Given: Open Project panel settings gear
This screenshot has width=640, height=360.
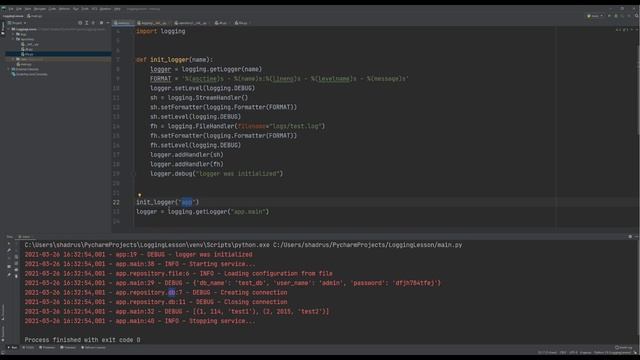Looking at the screenshot, I should [101, 23].
